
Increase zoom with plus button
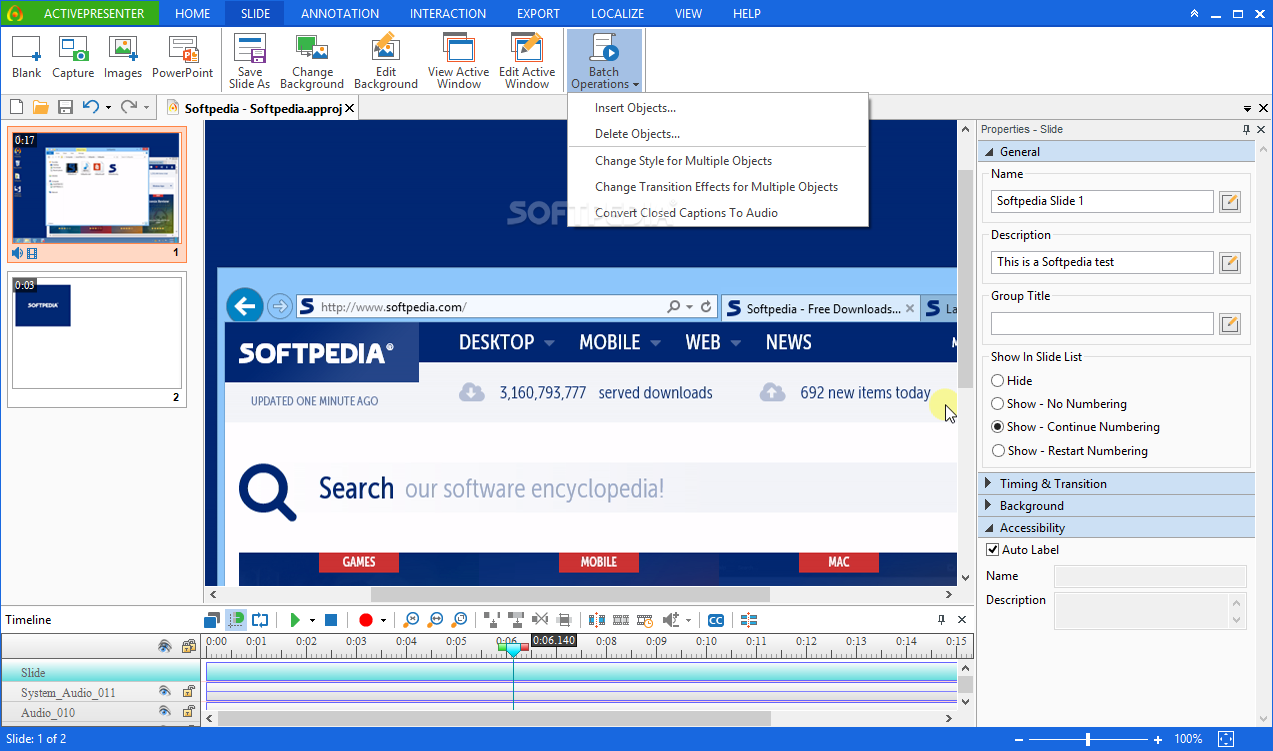(x=1158, y=740)
